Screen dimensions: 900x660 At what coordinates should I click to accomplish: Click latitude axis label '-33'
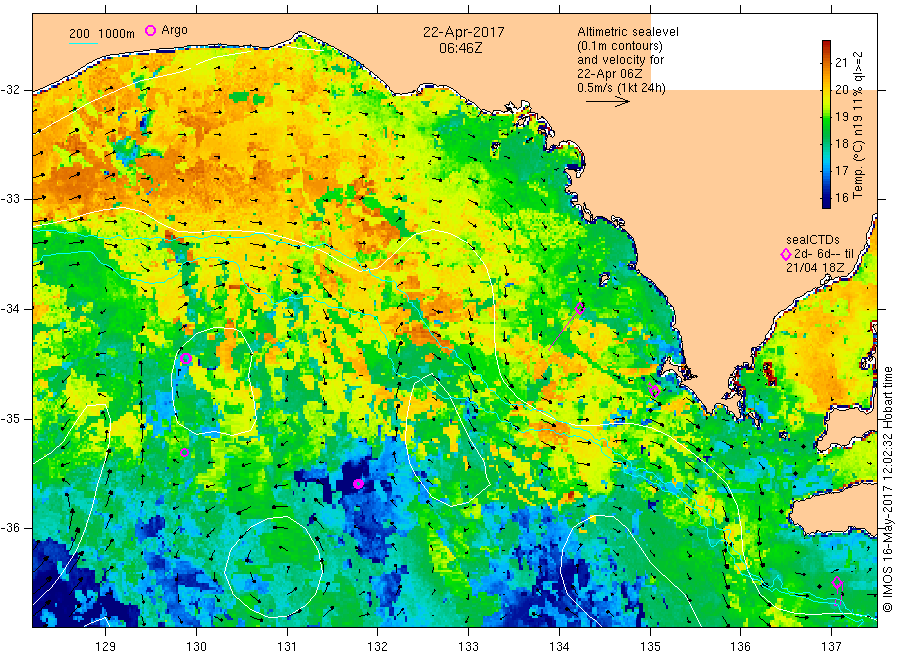coord(10,199)
